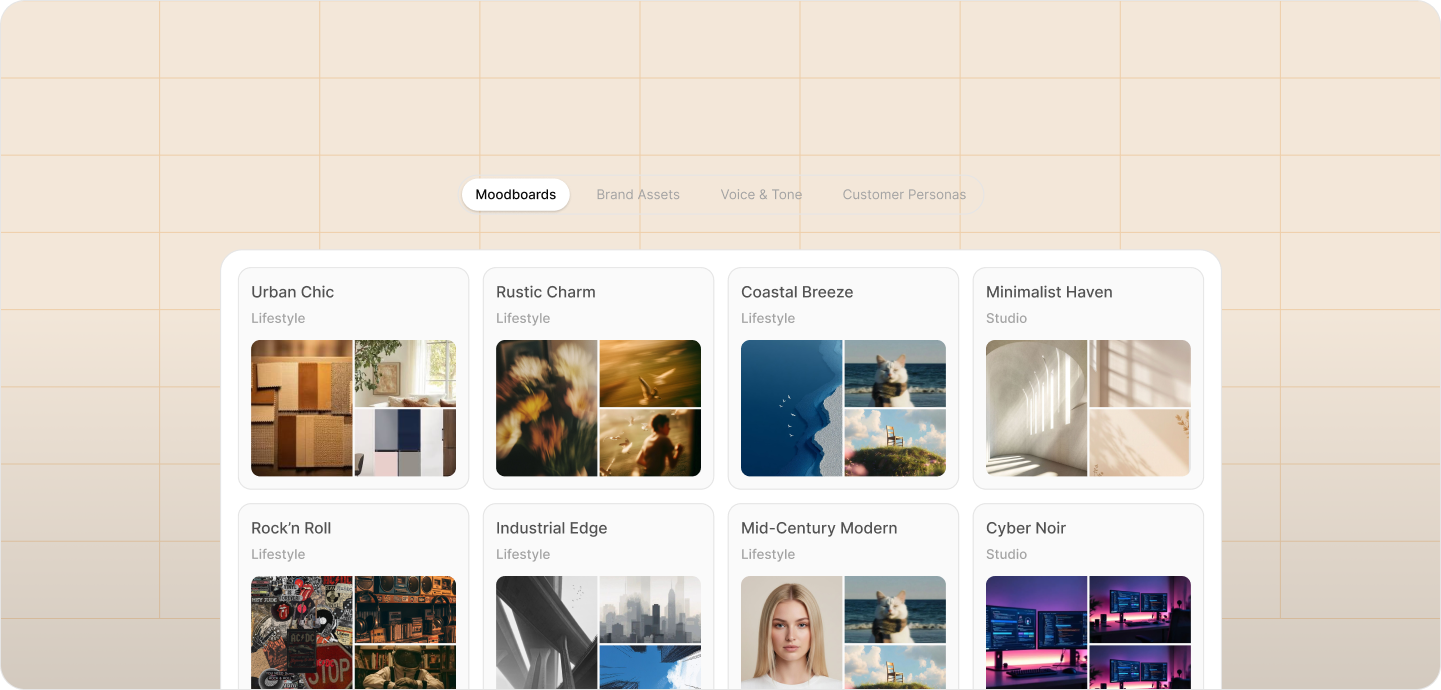Click Lifestyle label under Coastal Breeze
Viewport: 1441px width, 690px height.
(x=768, y=318)
